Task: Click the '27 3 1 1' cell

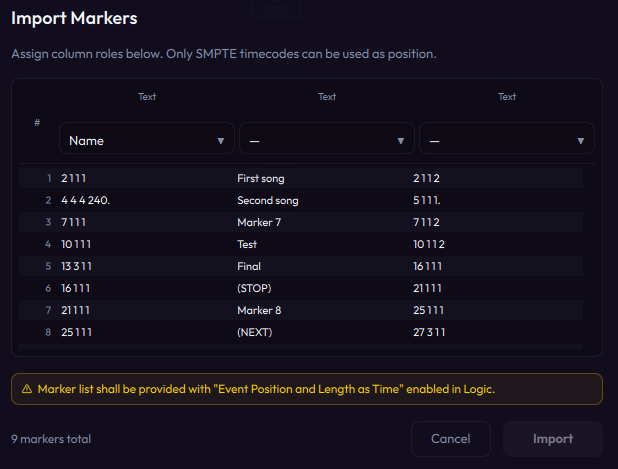Action: pyautogui.click(x=429, y=333)
